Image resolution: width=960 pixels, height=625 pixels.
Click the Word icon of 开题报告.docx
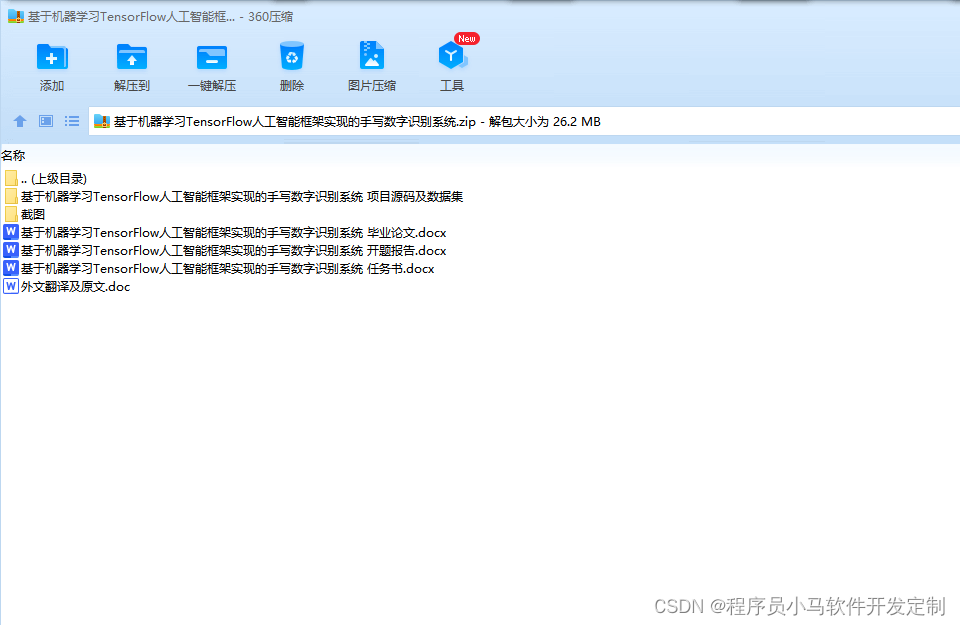pyautogui.click(x=11, y=250)
